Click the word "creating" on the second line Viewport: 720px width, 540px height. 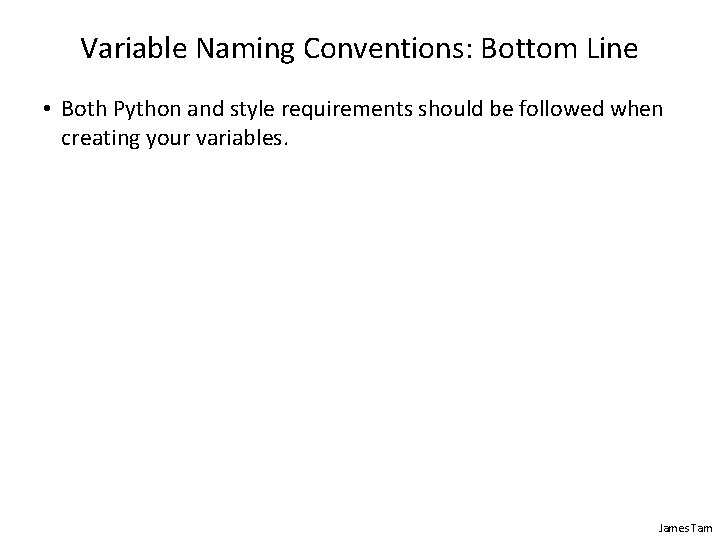coord(100,139)
